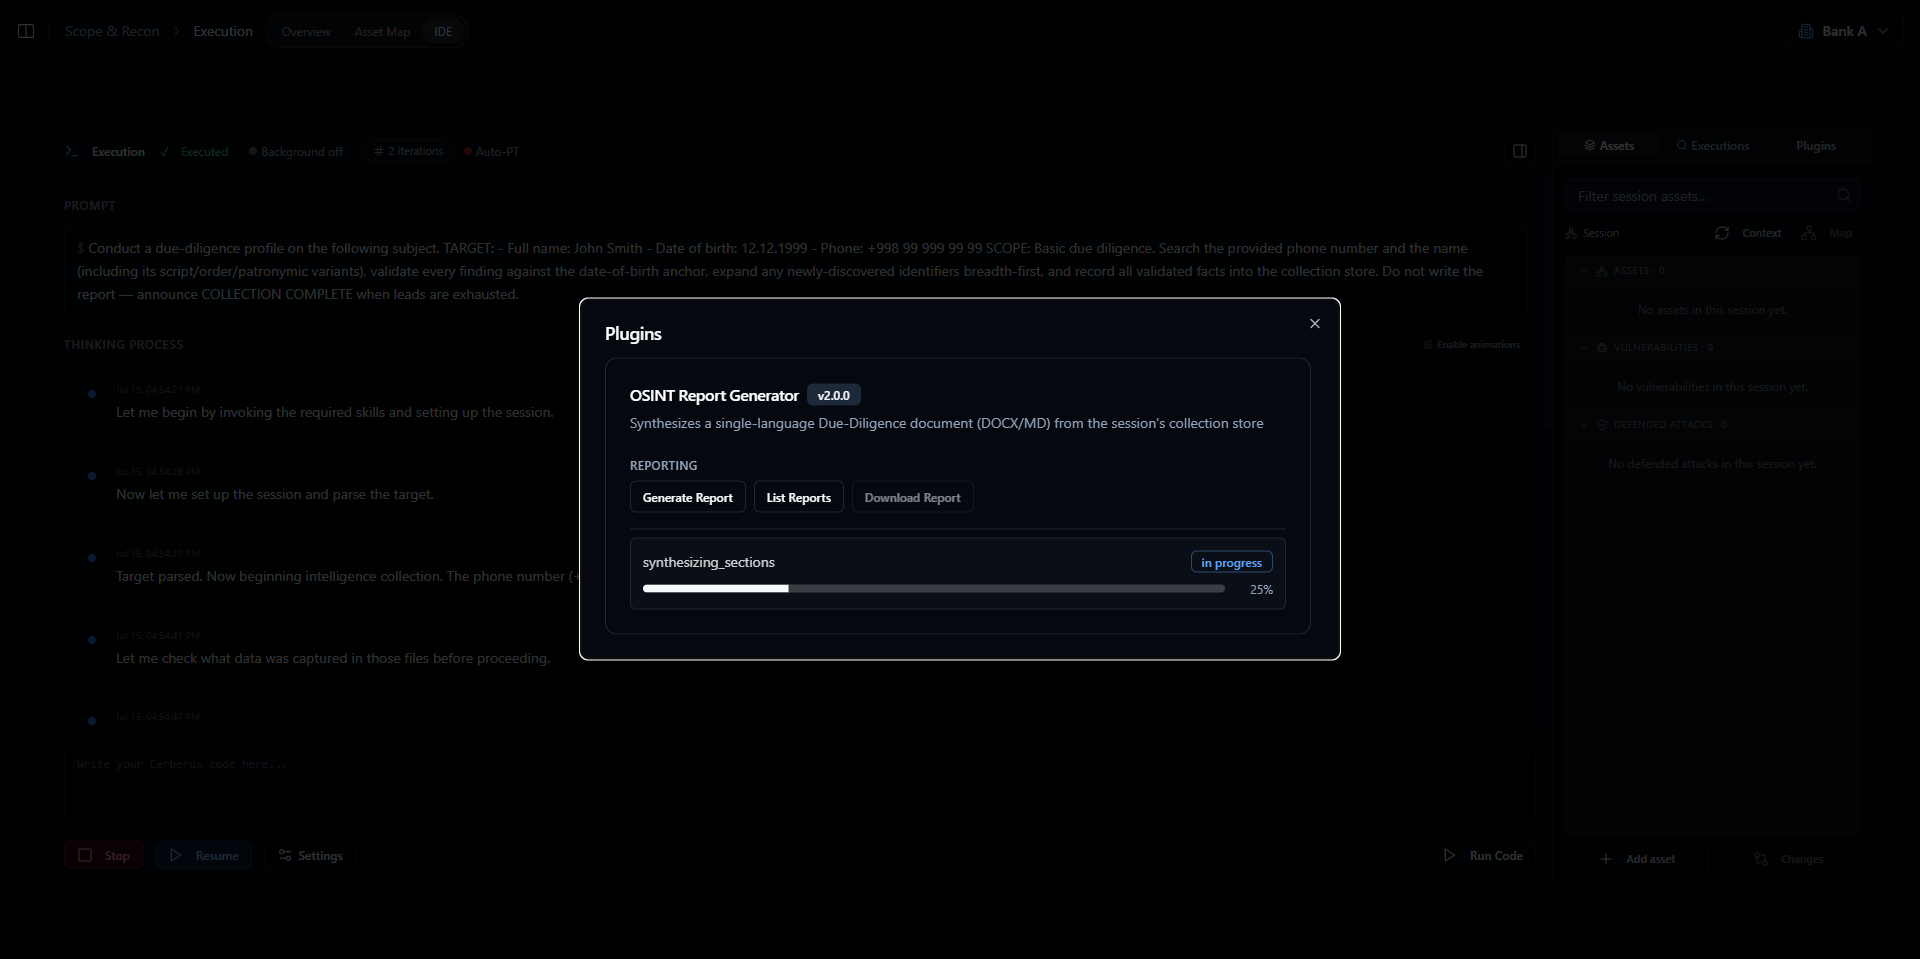The height and width of the screenshot is (959, 1920).
Task: Toggle Auto-PT mode
Action: (492, 152)
